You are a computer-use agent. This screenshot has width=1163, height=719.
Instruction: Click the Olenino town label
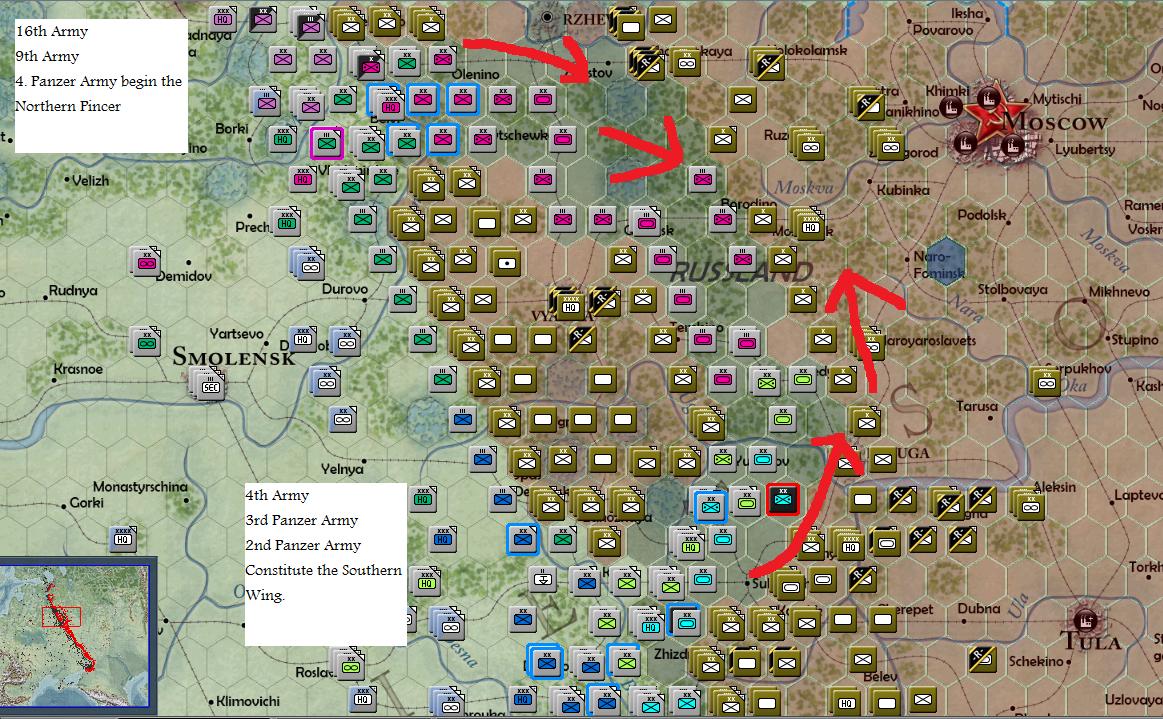tap(475, 74)
